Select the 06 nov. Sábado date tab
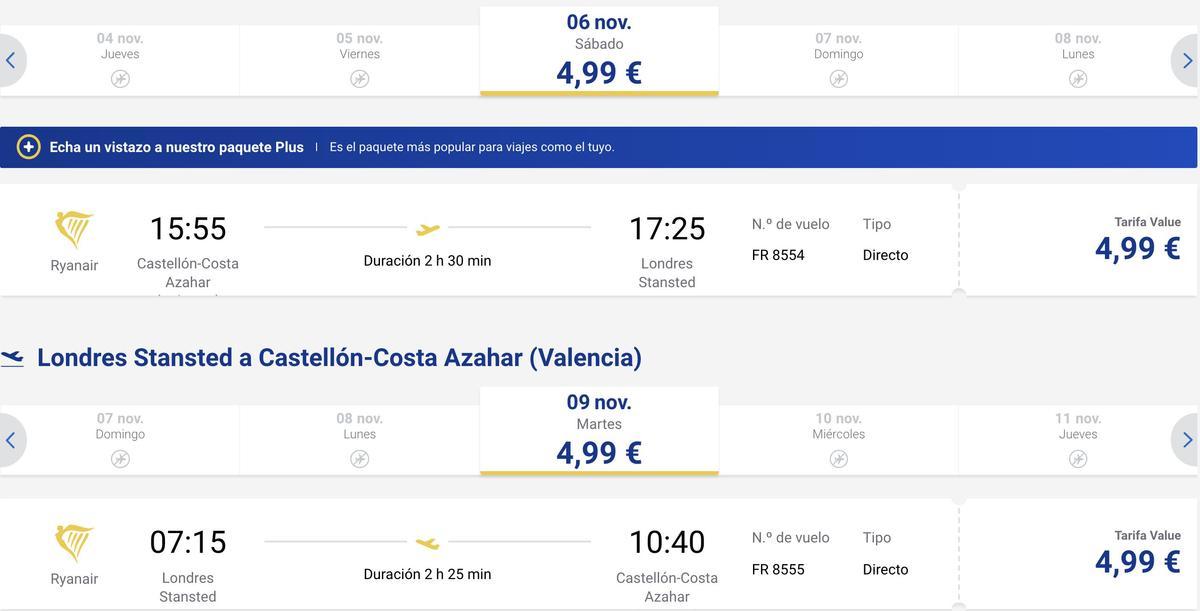The width and height of the screenshot is (1200, 611). tap(599, 51)
